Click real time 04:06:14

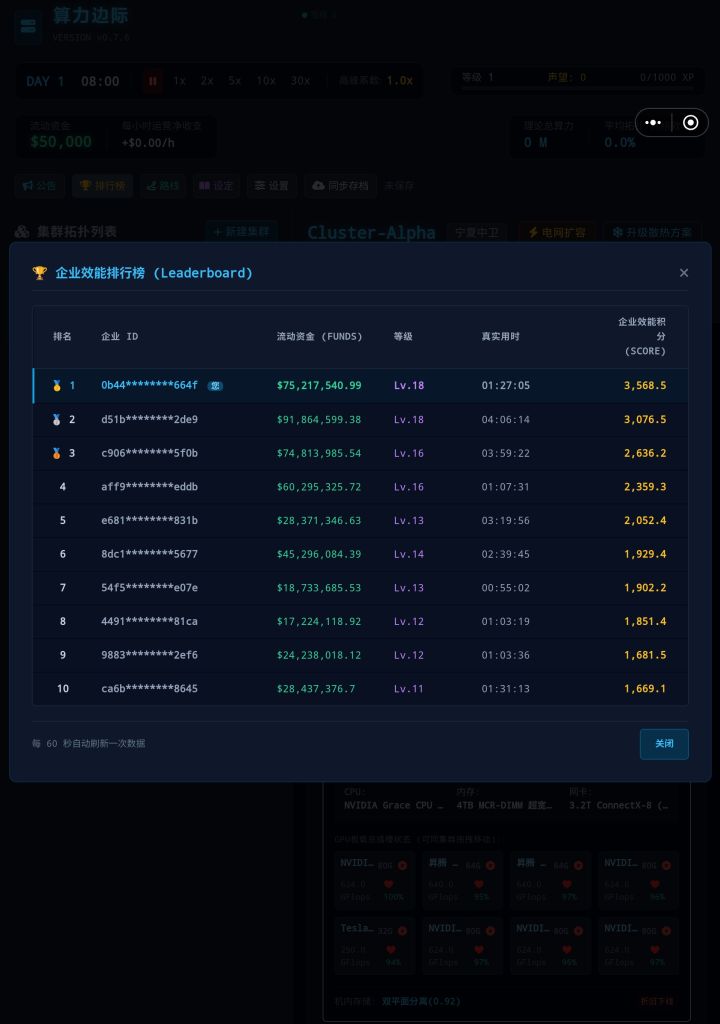506,419
